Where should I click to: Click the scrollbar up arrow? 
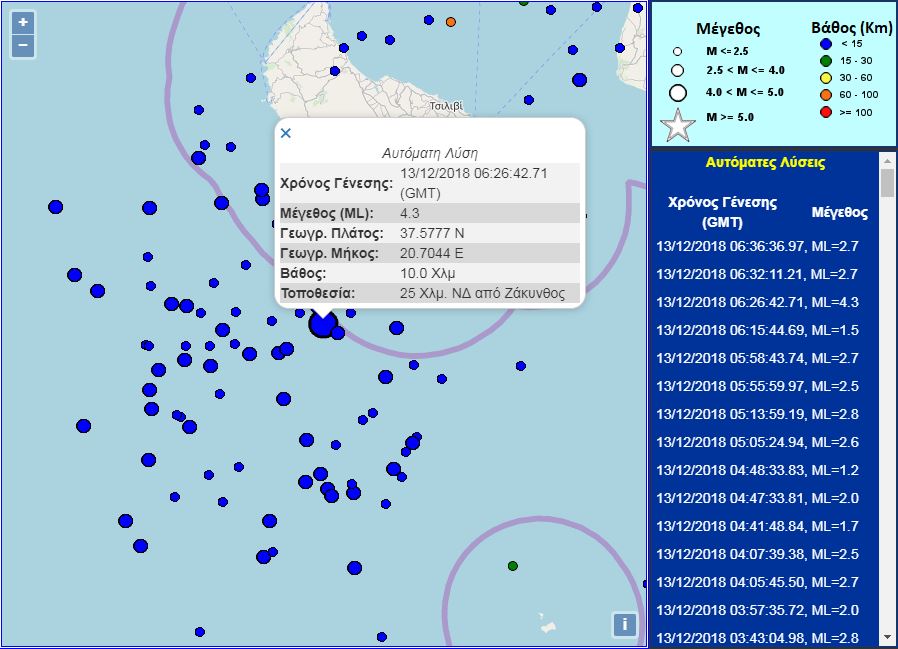pyautogui.click(x=887, y=161)
